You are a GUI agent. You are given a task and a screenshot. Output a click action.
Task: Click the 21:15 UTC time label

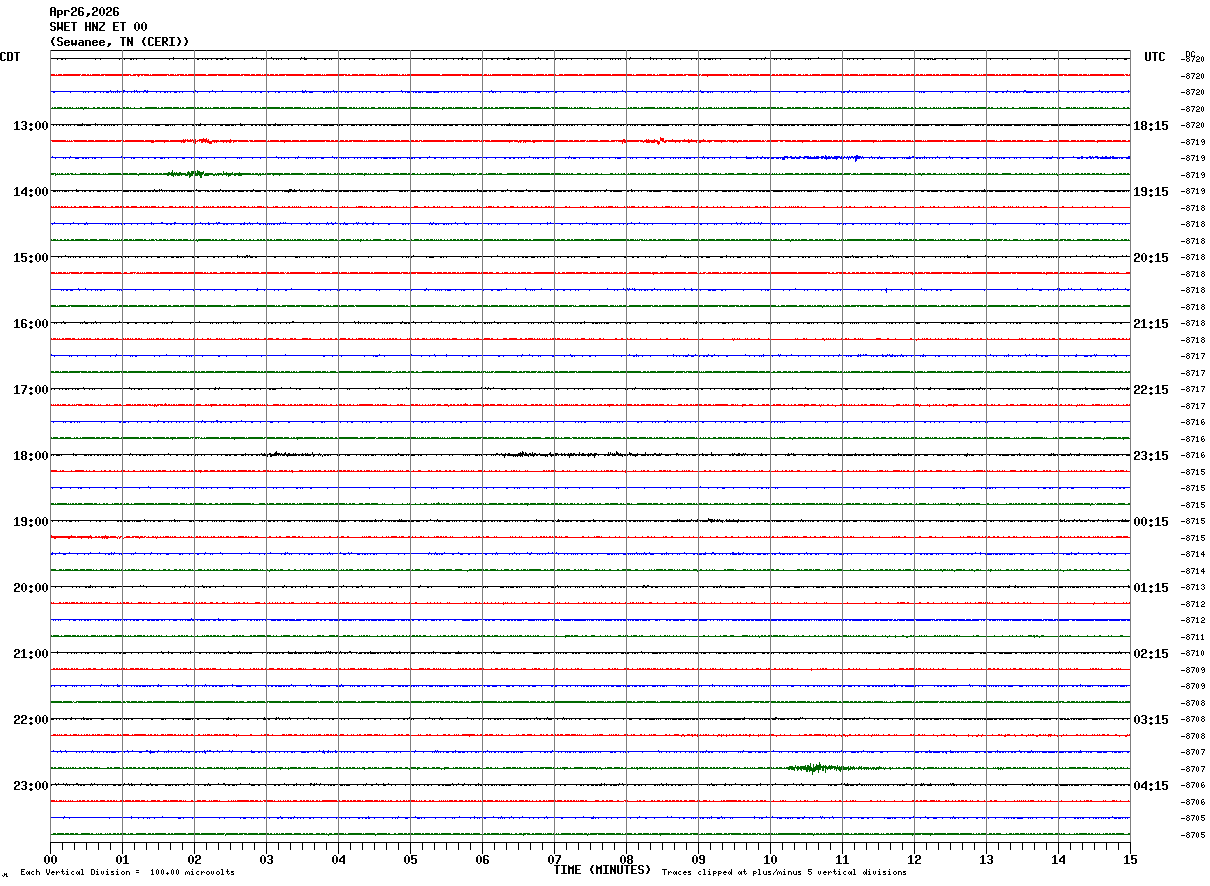point(1150,324)
